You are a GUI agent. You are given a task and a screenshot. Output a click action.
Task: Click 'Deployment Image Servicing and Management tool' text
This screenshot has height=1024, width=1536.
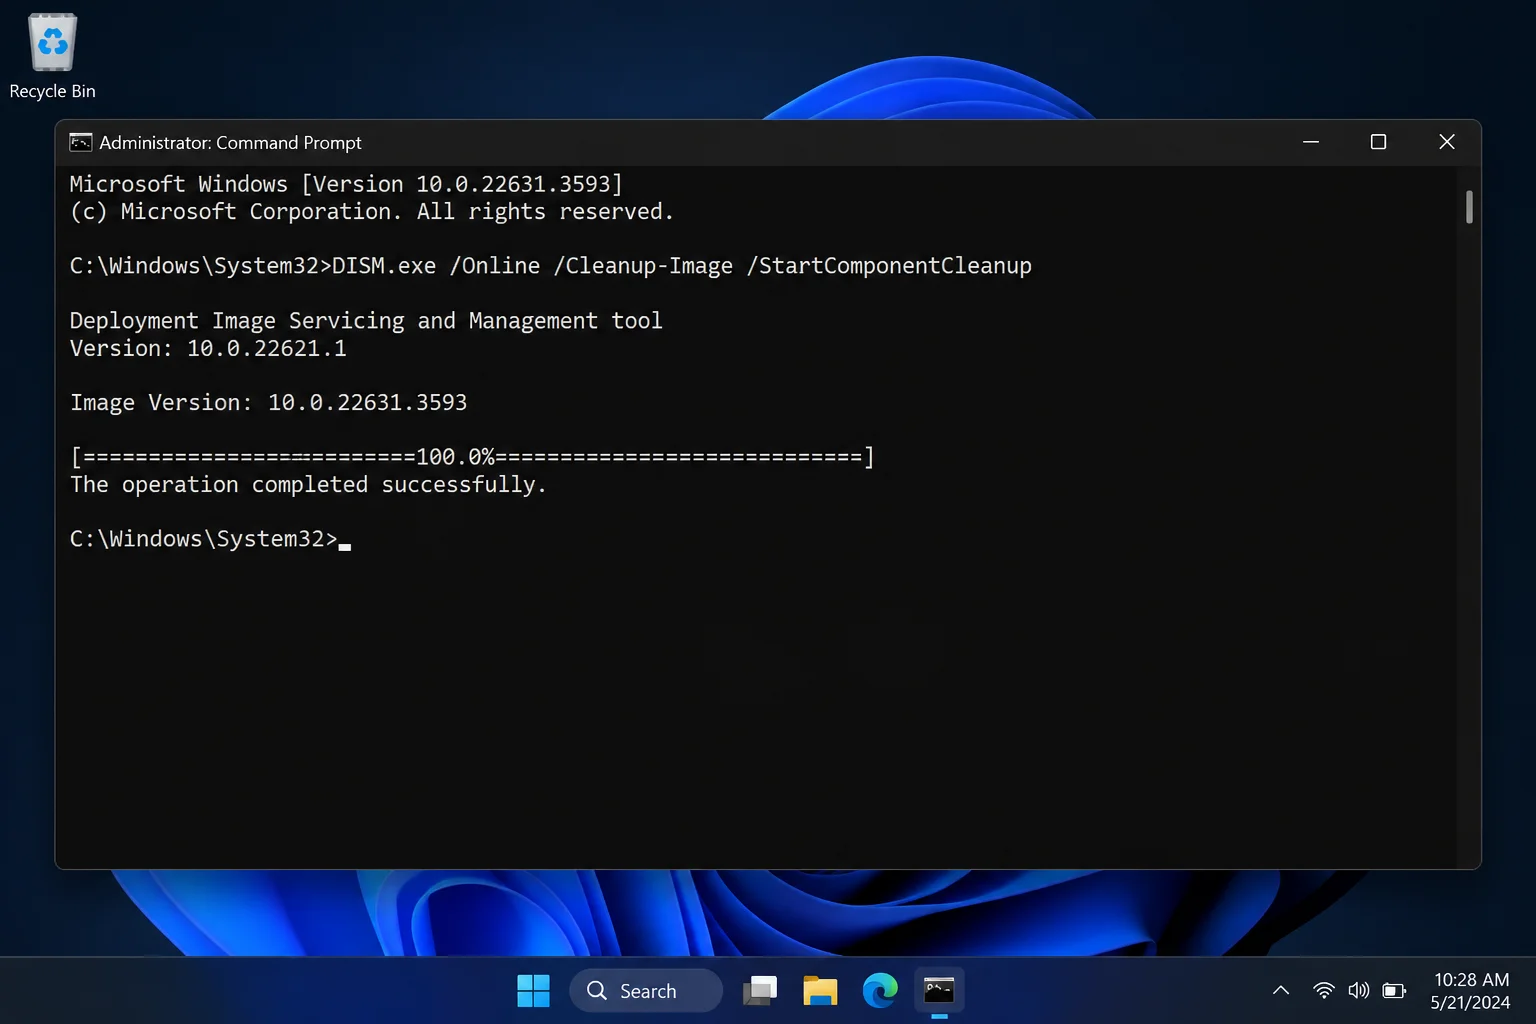pyautogui.click(x=366, y=321)
